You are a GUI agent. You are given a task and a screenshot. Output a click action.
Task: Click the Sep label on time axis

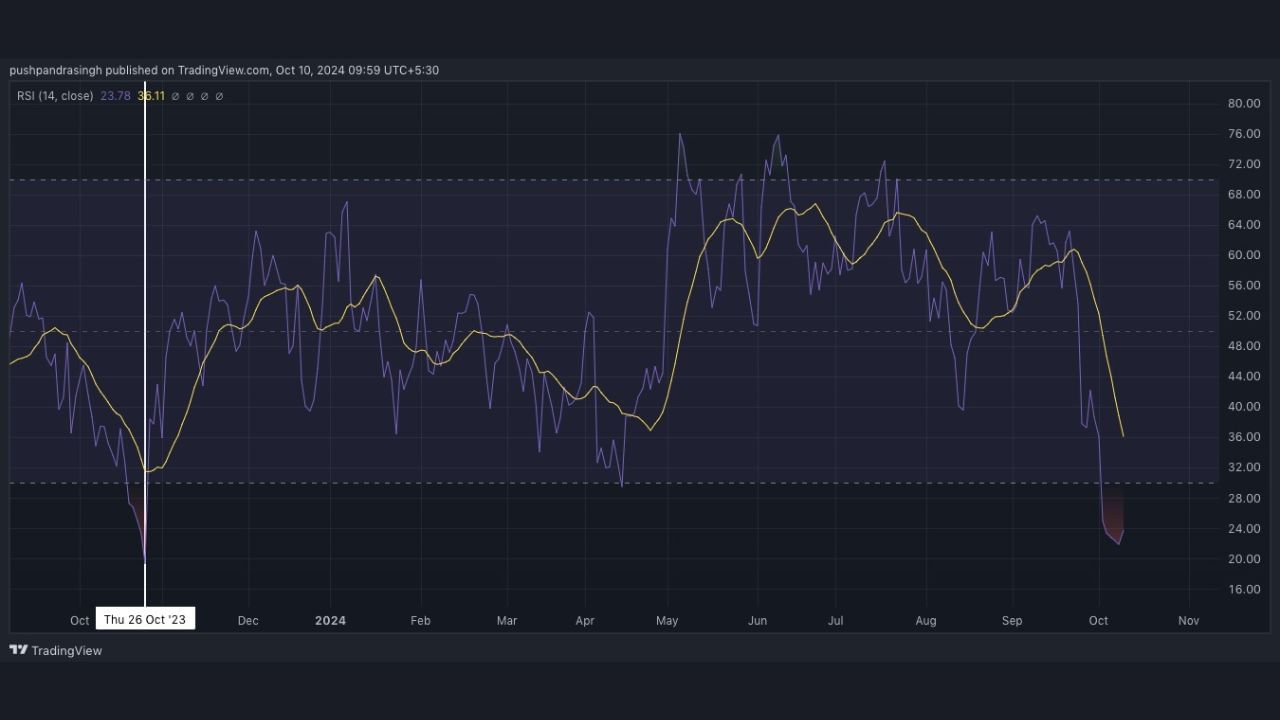(x=1012, y=621)
